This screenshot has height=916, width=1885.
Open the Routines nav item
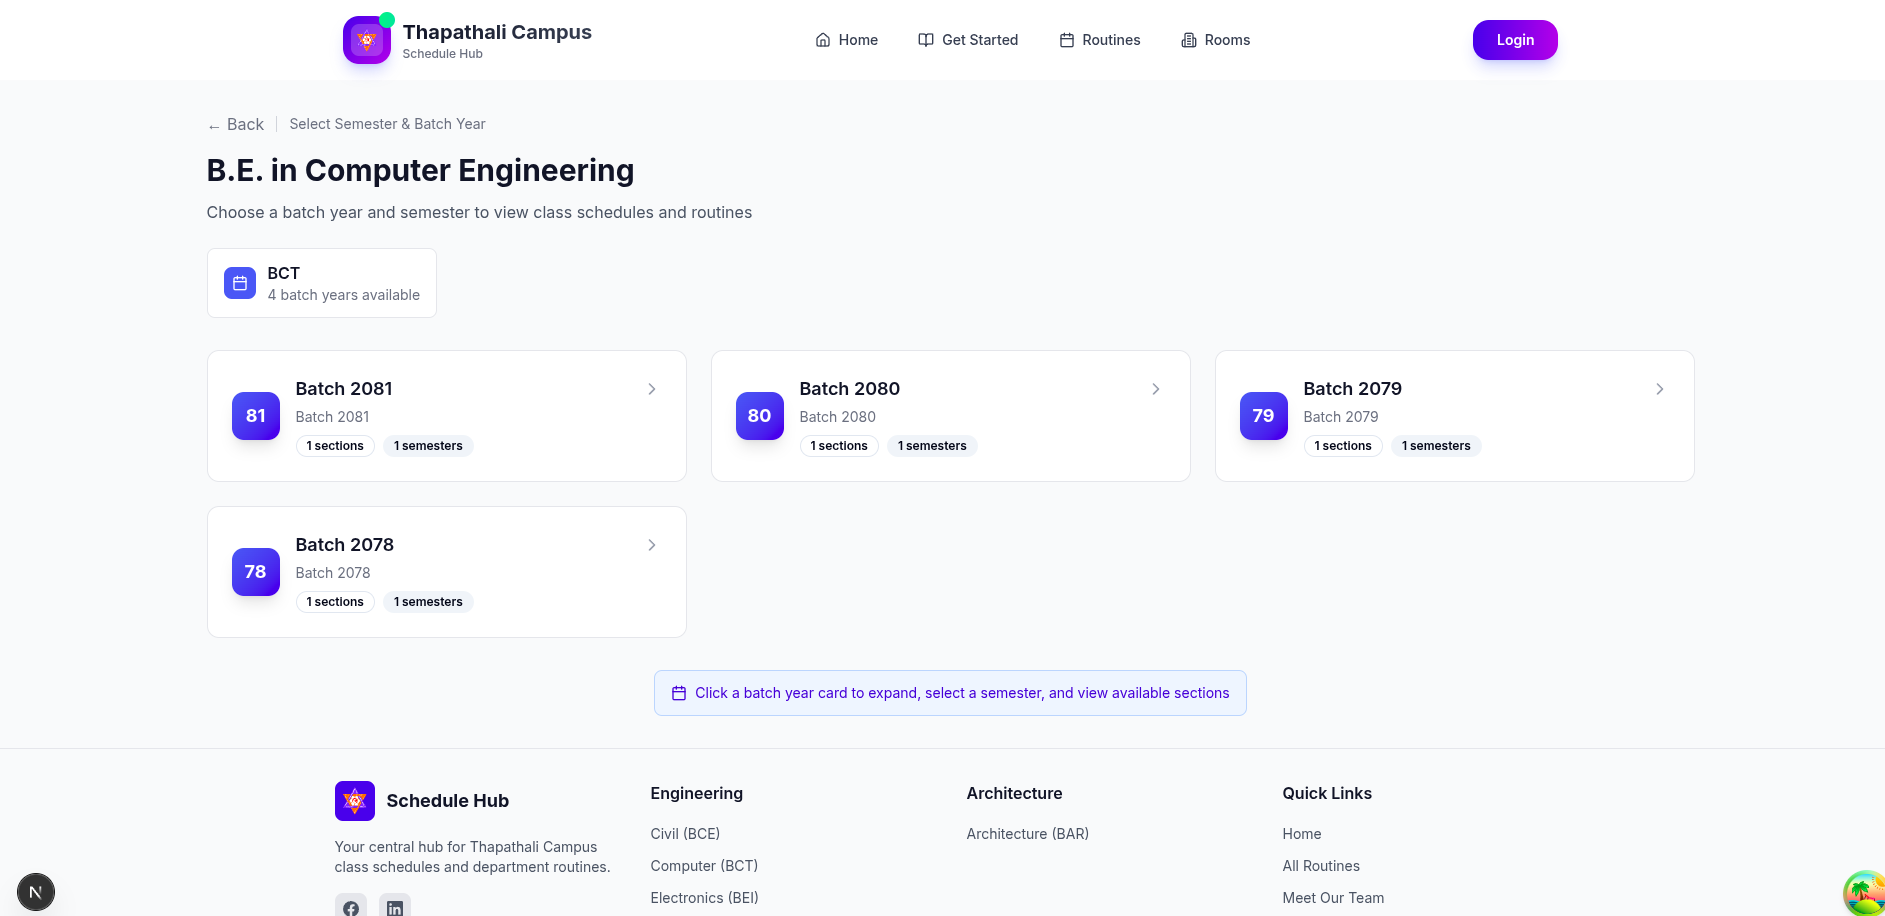point(1100,40)
